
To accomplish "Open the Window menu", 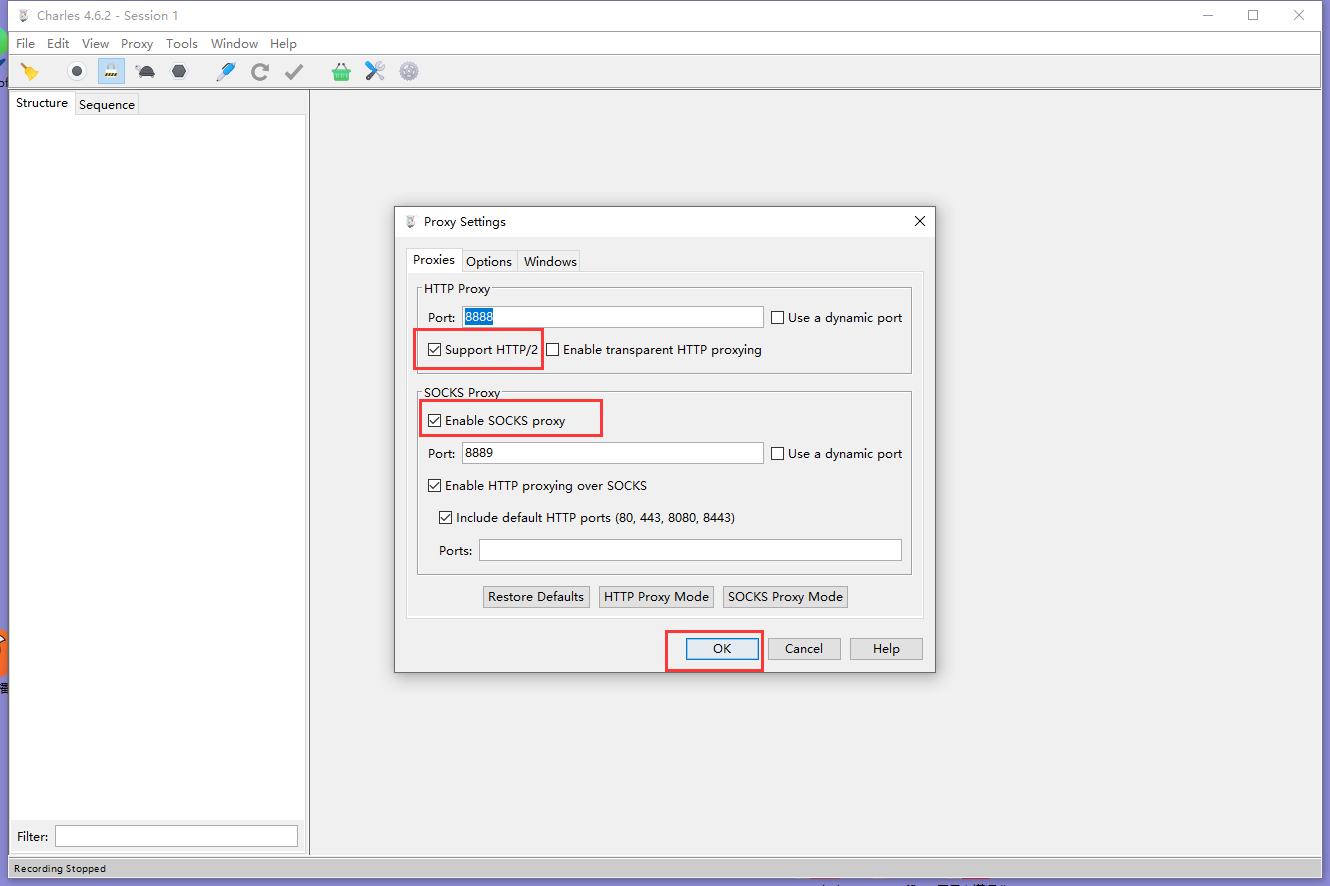I will coord(234,44).
